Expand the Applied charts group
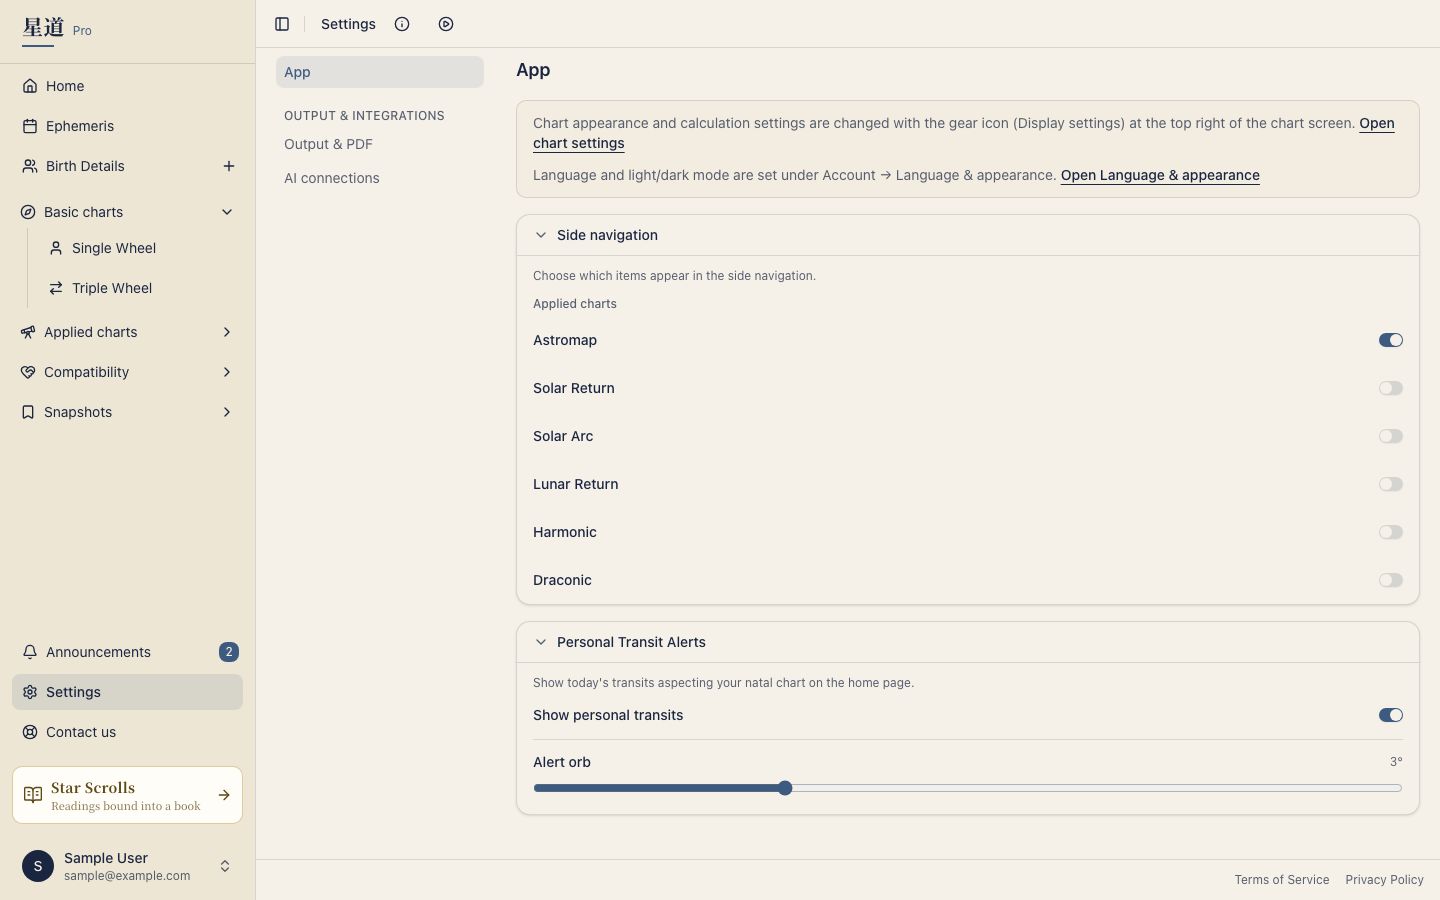 tap(227, 332)
